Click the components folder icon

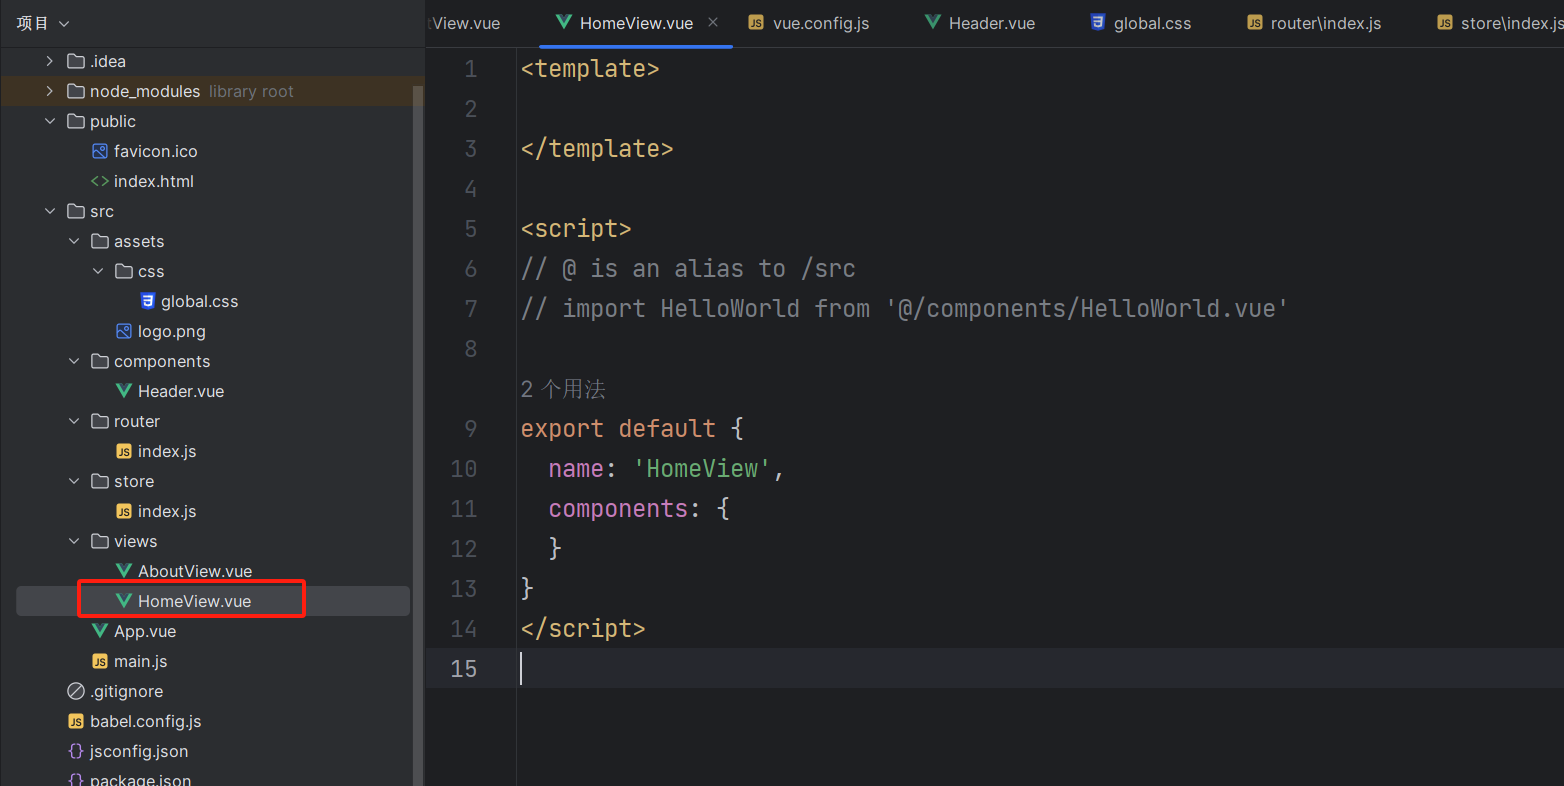pos(100,361)
